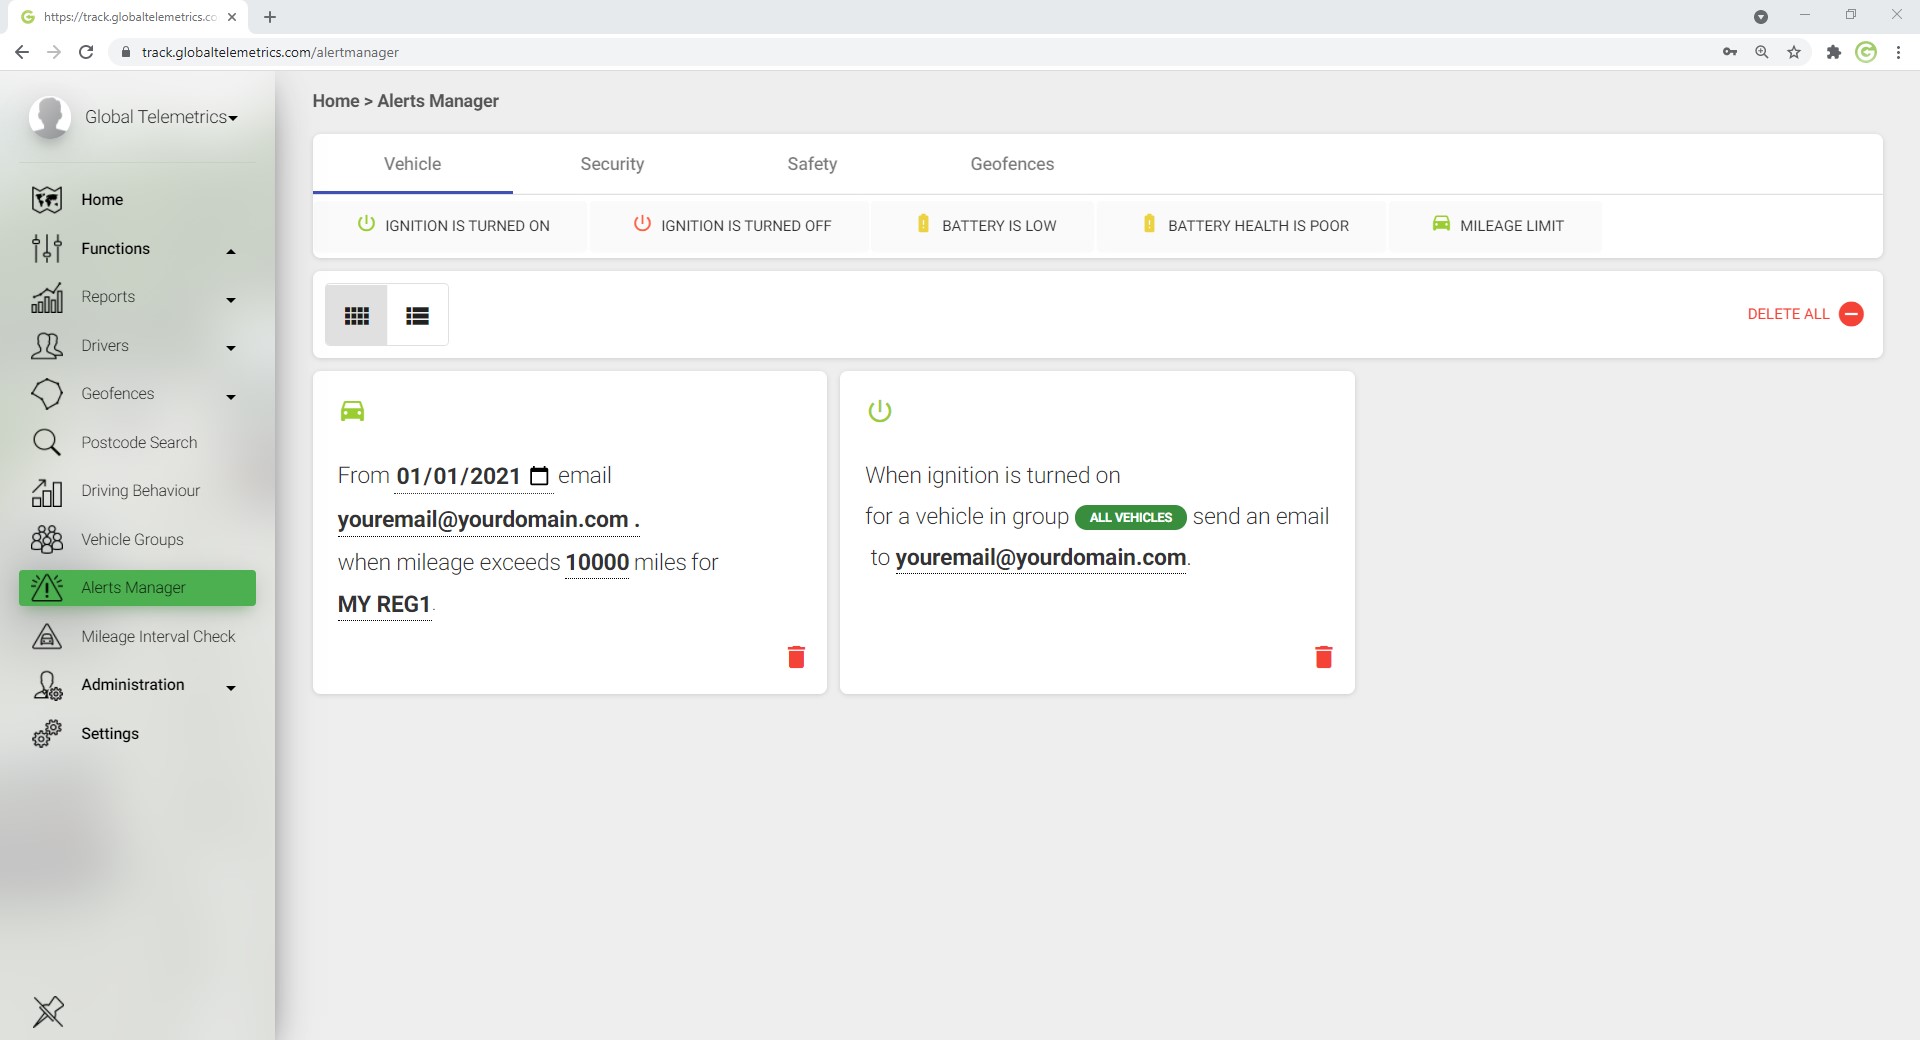Expand the Drivers submenu
Viewport: 1920px width, 1040px height.
[231, 348]
